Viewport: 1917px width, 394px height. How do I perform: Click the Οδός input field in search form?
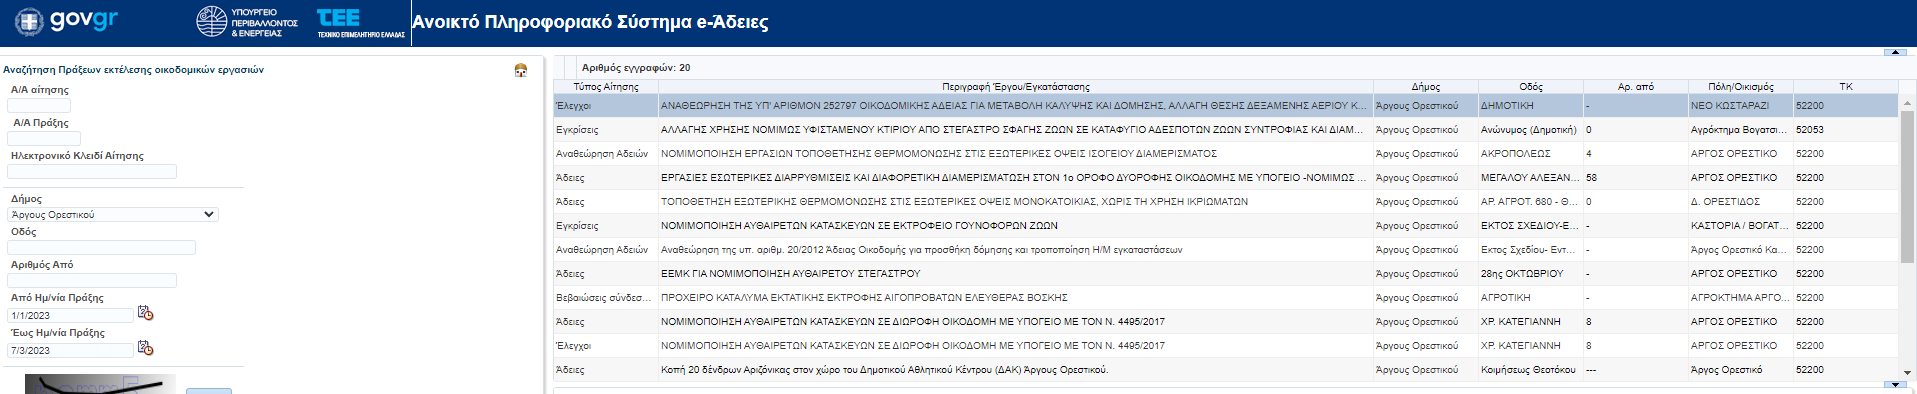(102, 248)
